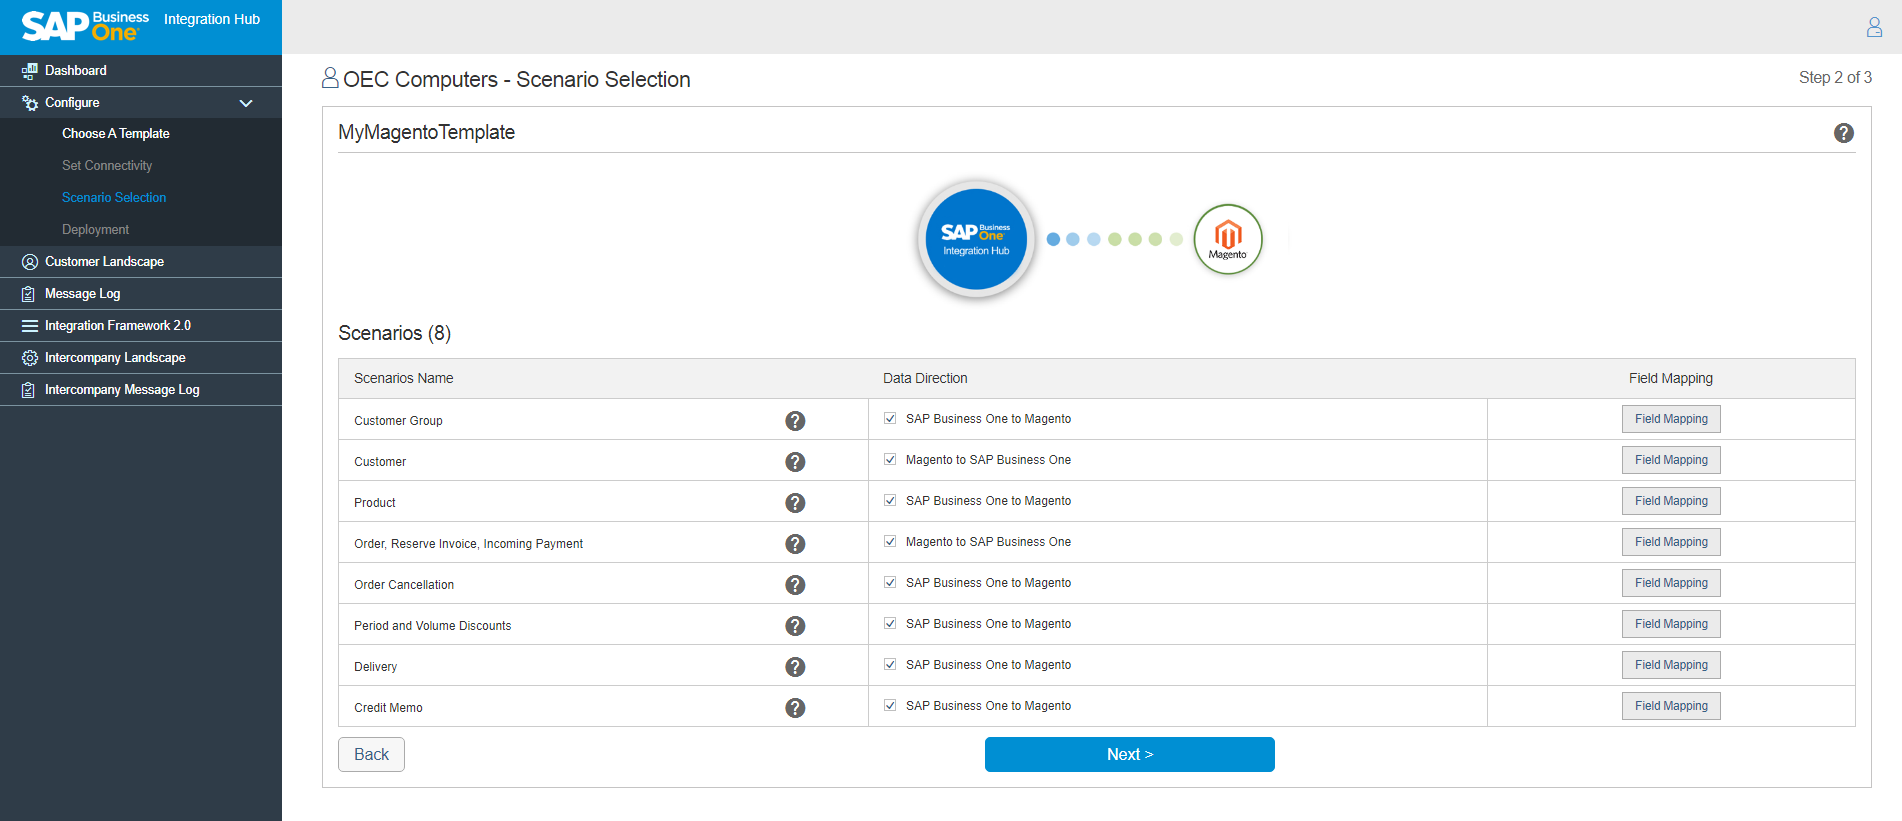Open the Message Log menu item
Image resolution: width=1902 pixels, height=821 pixels.
click(x=82, y=294)
